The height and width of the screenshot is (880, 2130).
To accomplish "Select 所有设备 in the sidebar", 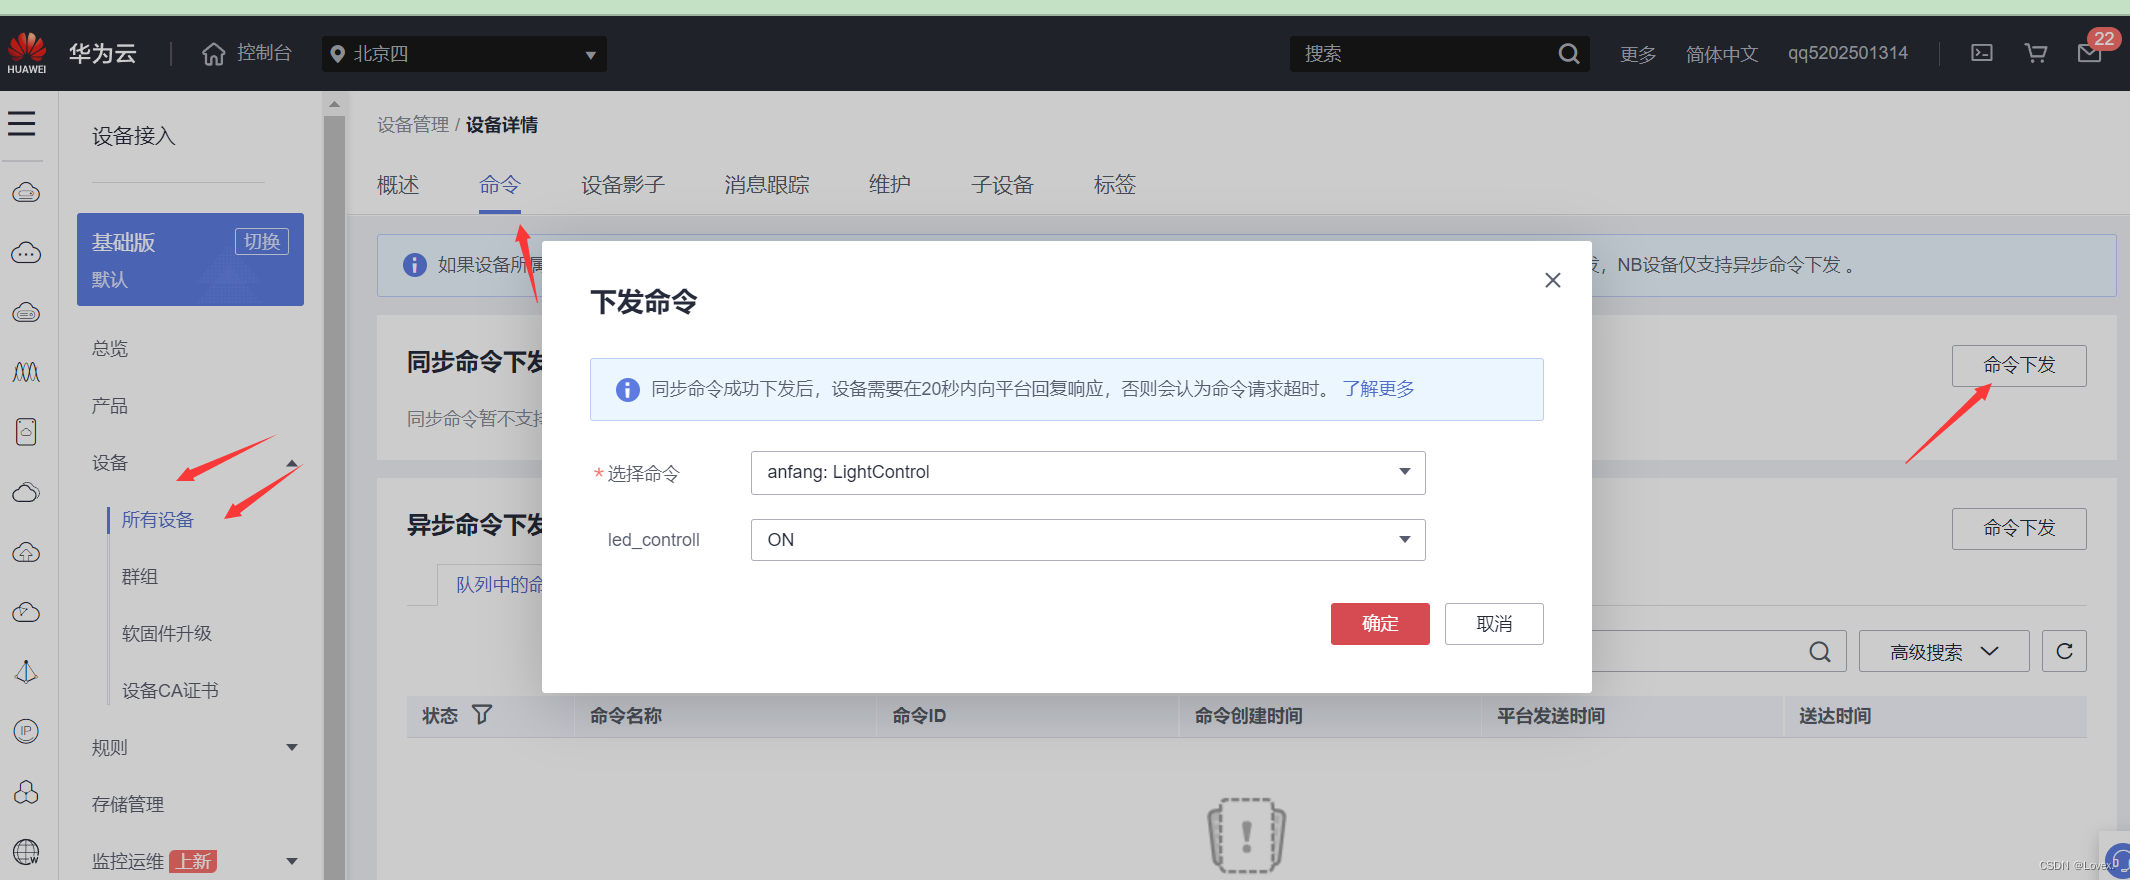I will click(x=158, y=520).
